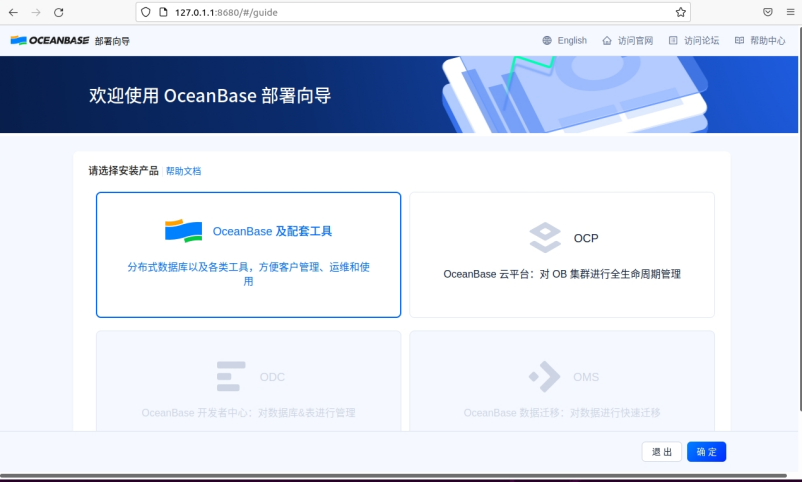Click the page info icon in address bar

[x=163, y=12]
